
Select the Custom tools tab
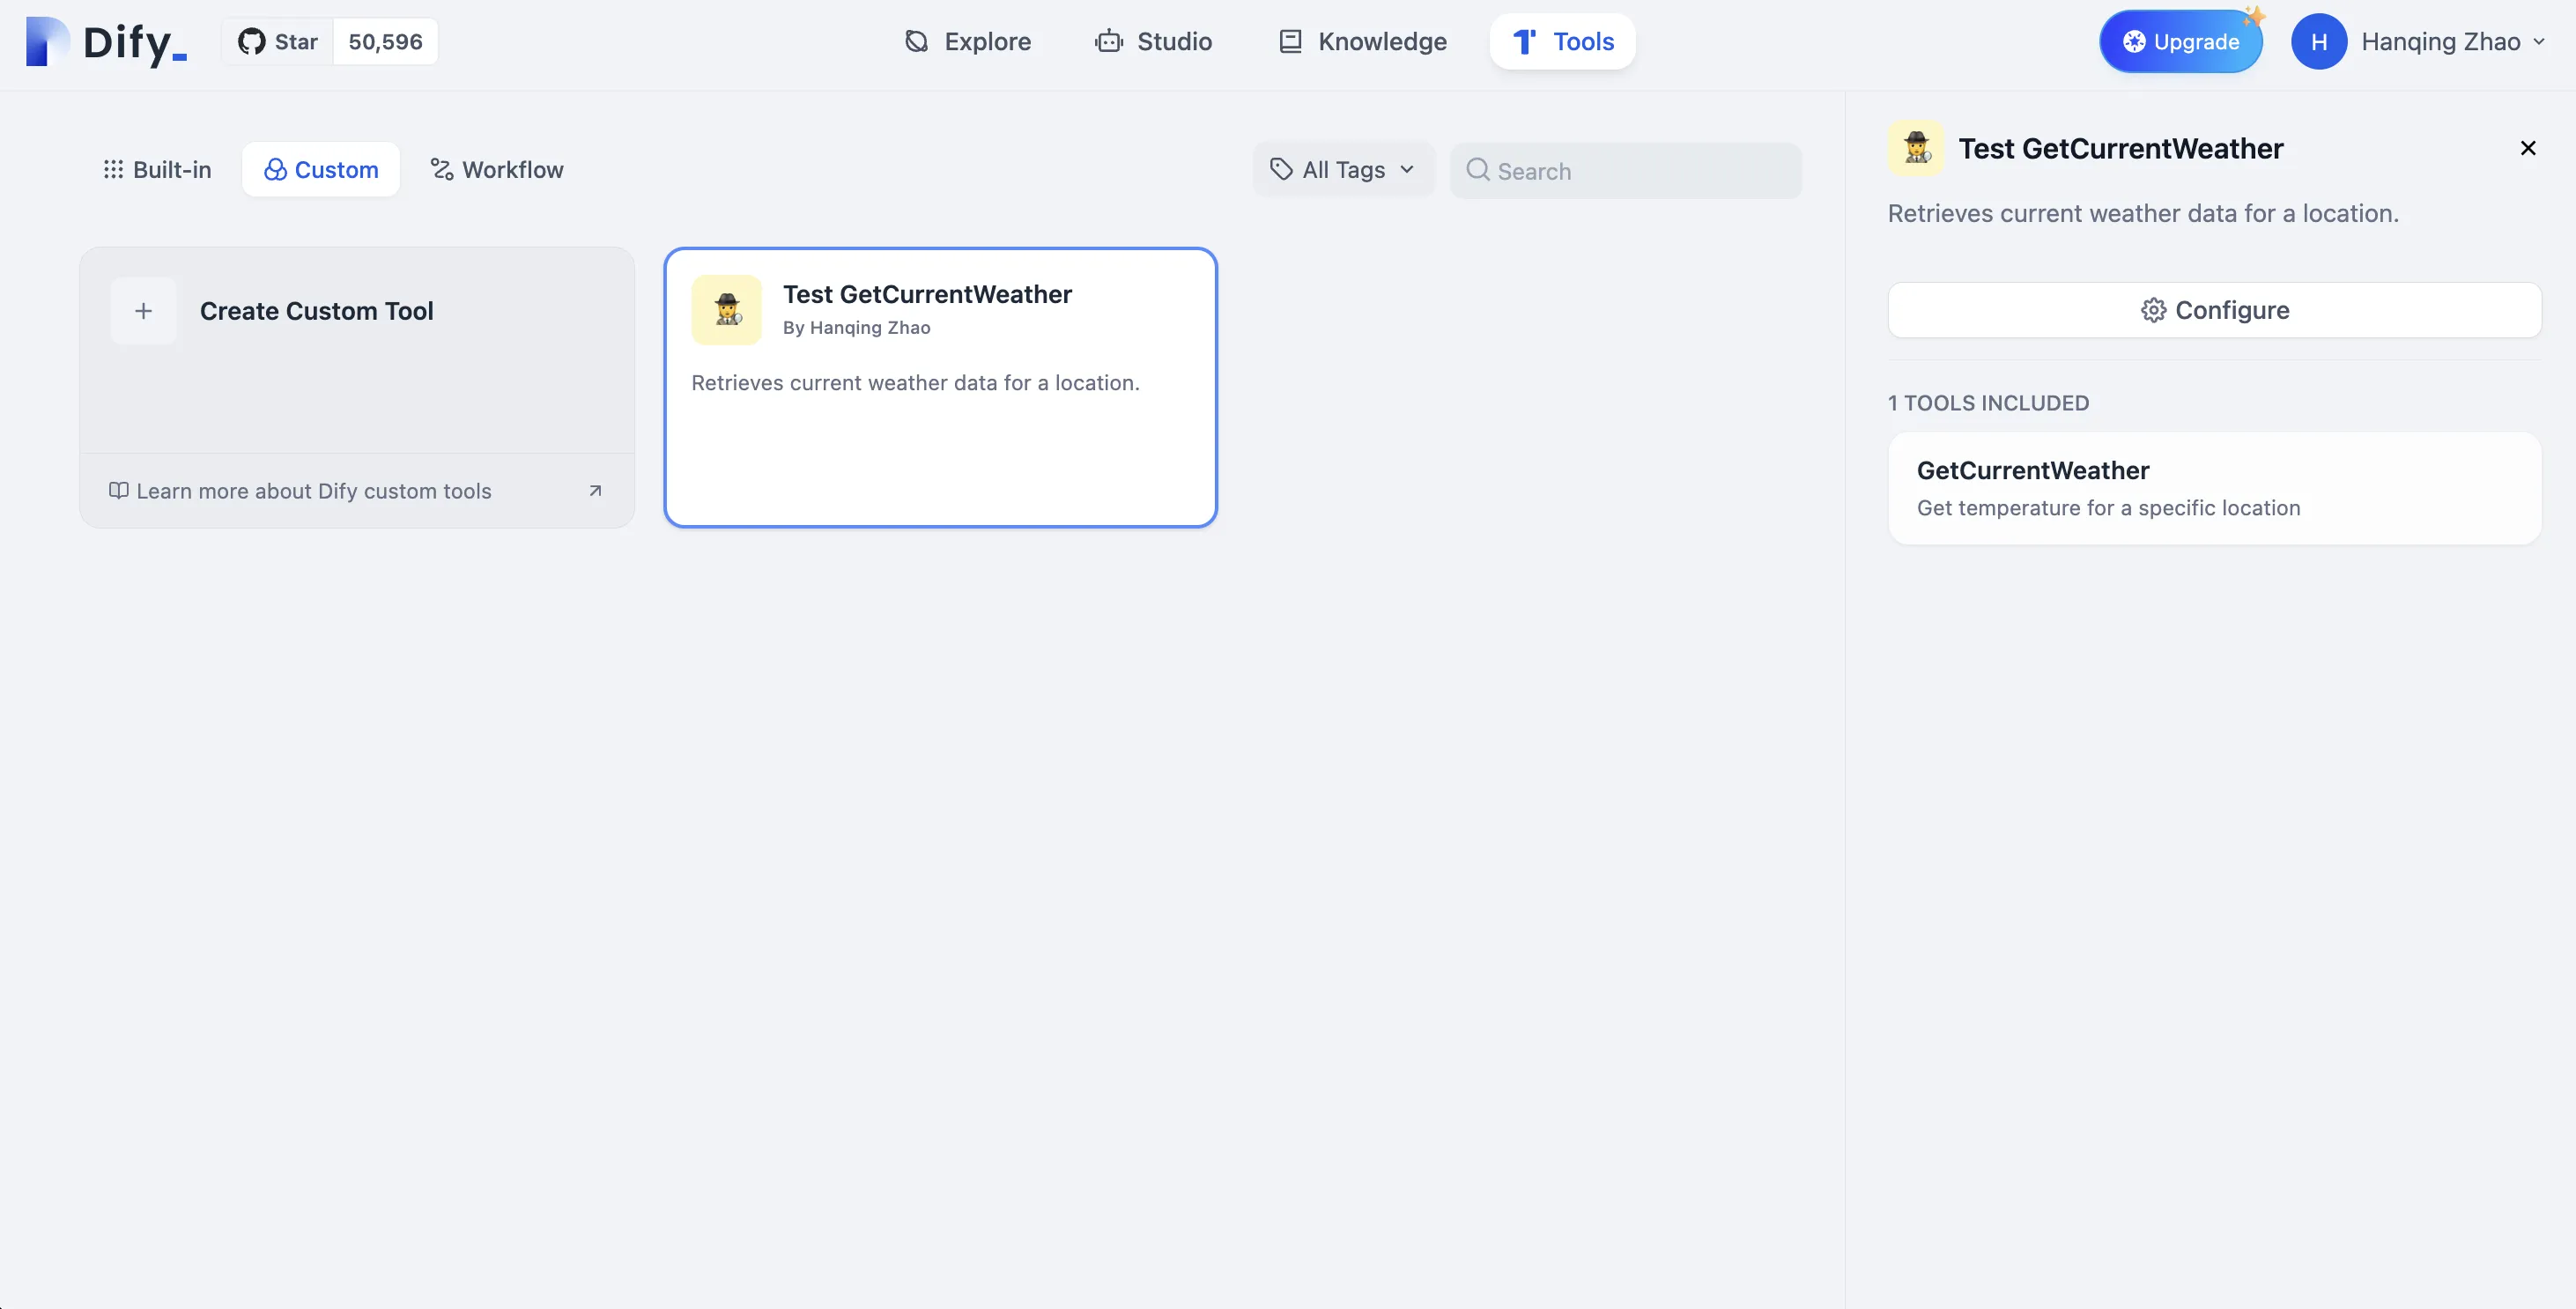pos(321,170)
